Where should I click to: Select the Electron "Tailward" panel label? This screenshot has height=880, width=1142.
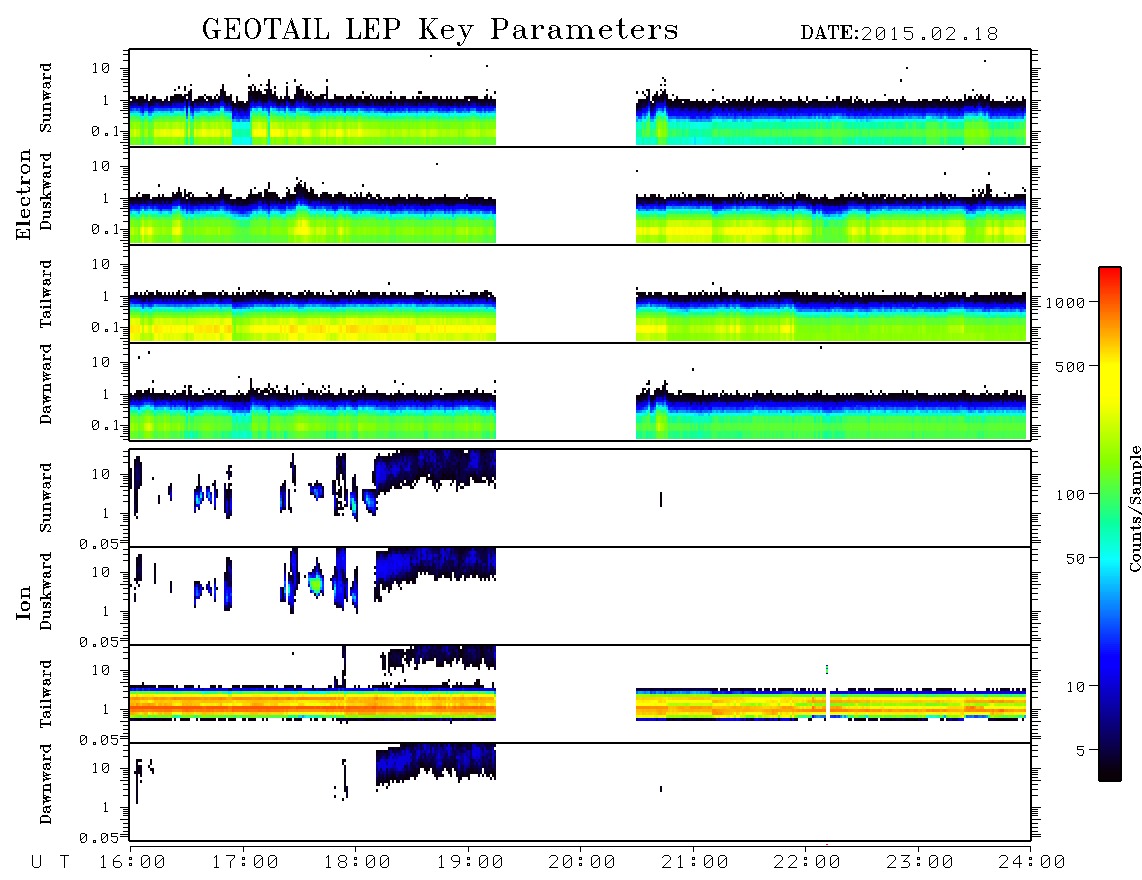click(x=46, y=294)
